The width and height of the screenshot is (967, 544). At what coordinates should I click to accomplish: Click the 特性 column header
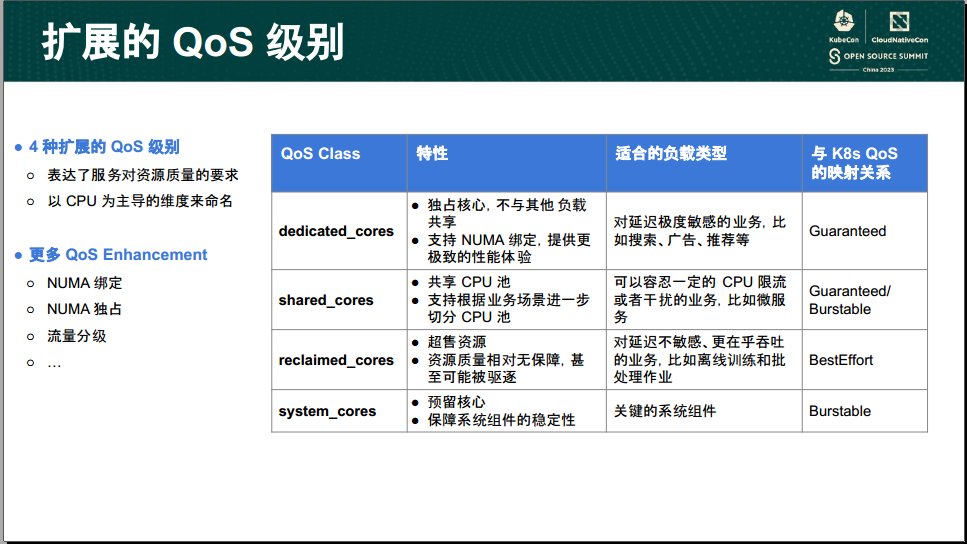pyautogui.click(x=432, y=154)
